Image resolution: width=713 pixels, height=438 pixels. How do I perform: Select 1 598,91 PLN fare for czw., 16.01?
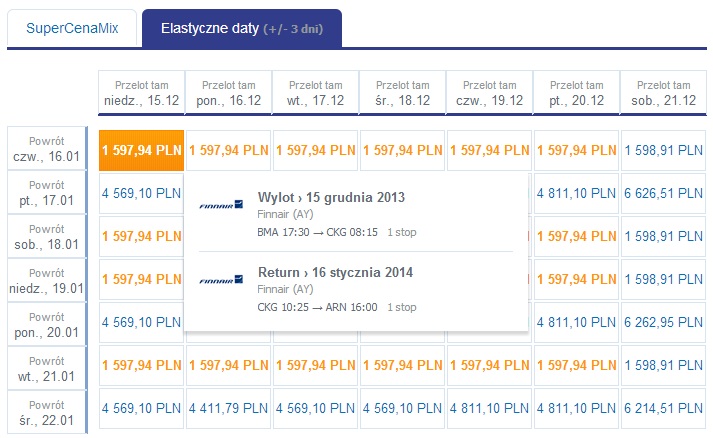pos(663,151)
